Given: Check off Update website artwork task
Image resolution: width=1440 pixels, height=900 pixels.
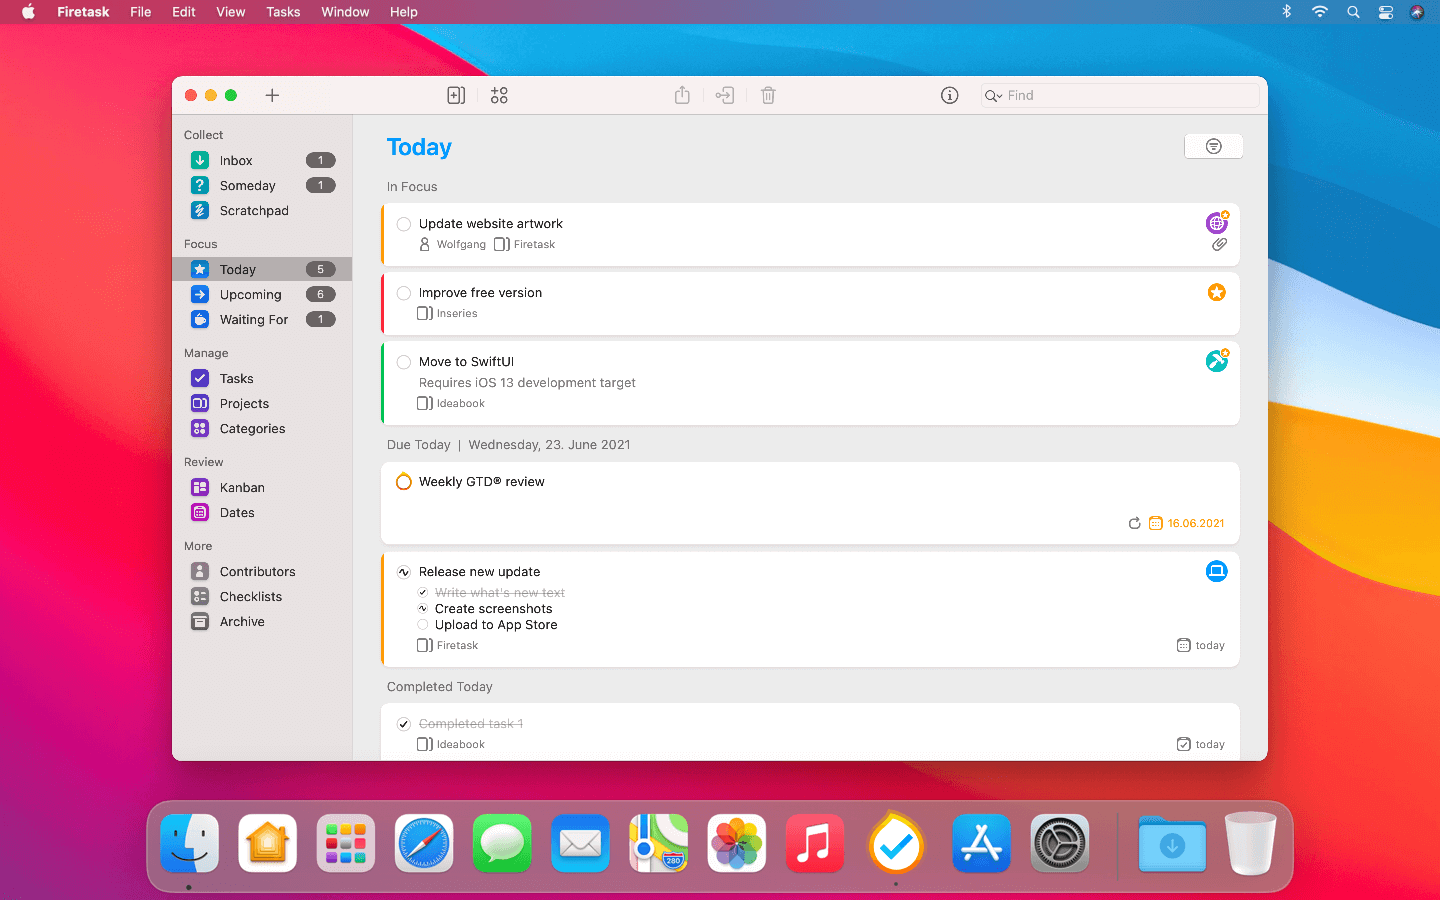Looking at the screenshot, I should tap(404, 224).
